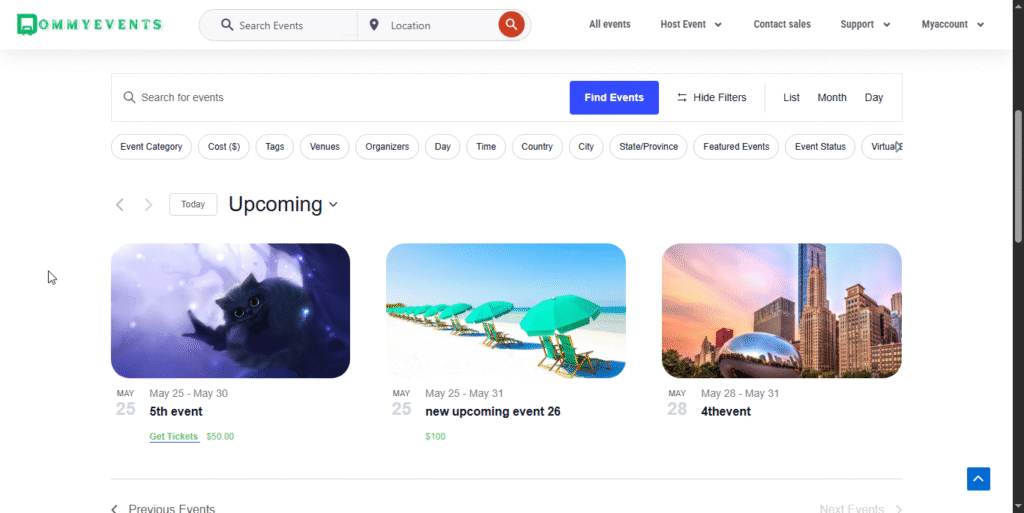Open the Organizers filter
1024x513 pixels.
tap(387, 147)
